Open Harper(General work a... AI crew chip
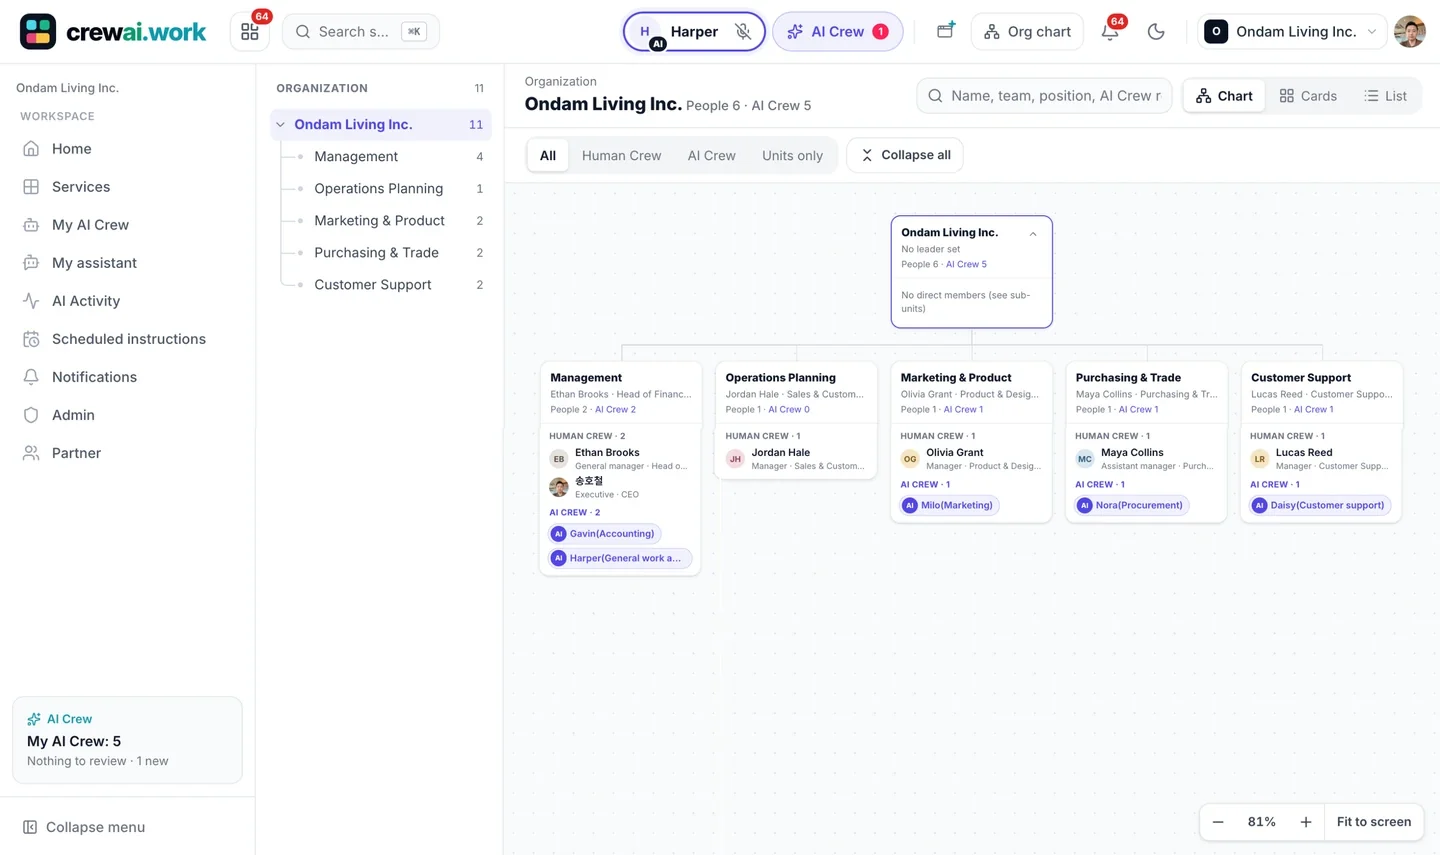 point(620,558)
